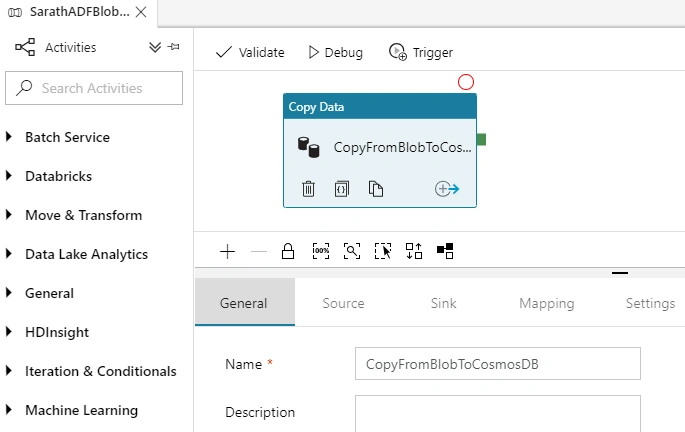Zoom out on the canvas
The image size is (685, 432).
click(259, 252)
